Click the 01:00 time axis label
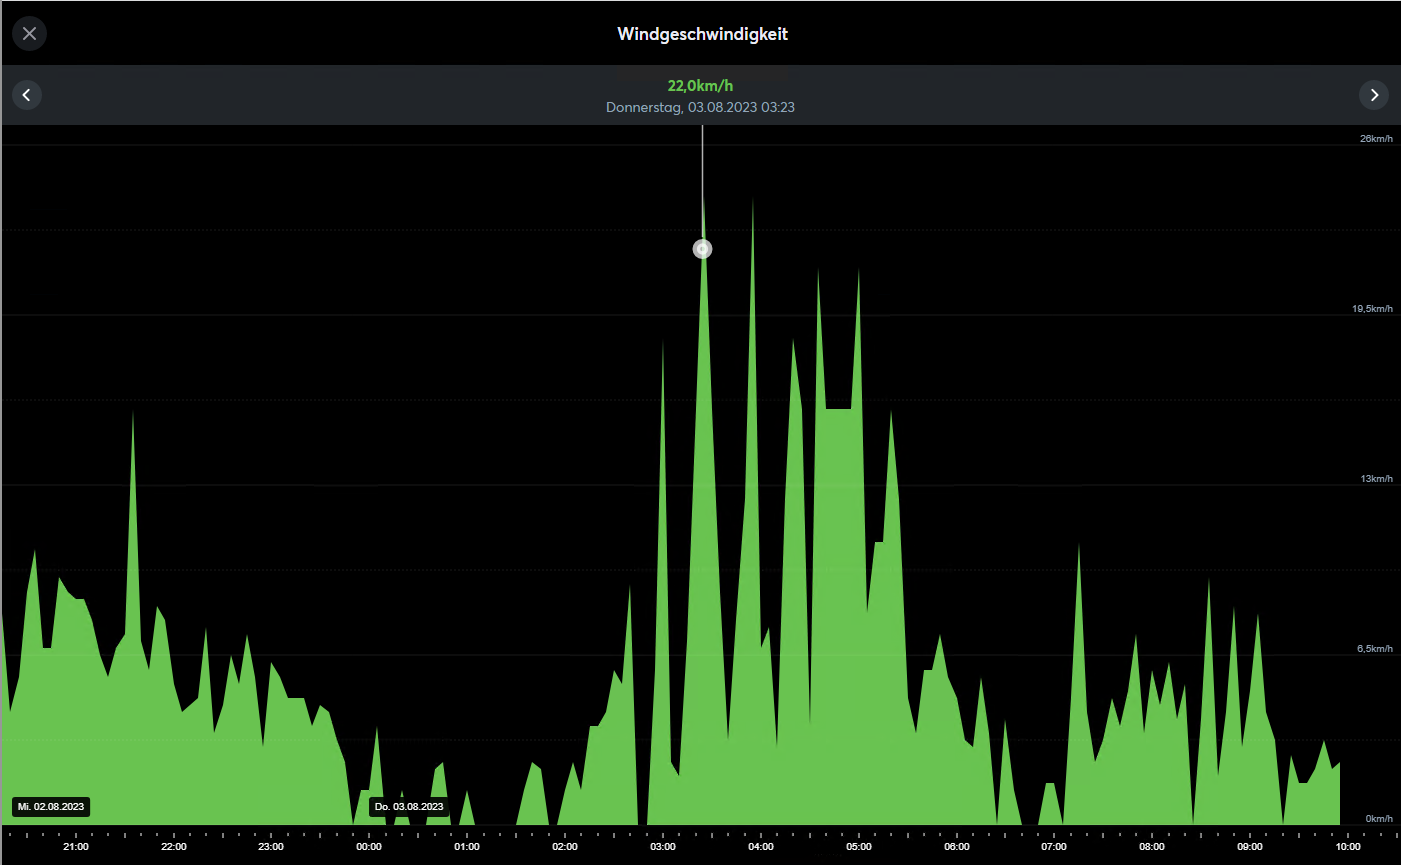 point(467,847)
